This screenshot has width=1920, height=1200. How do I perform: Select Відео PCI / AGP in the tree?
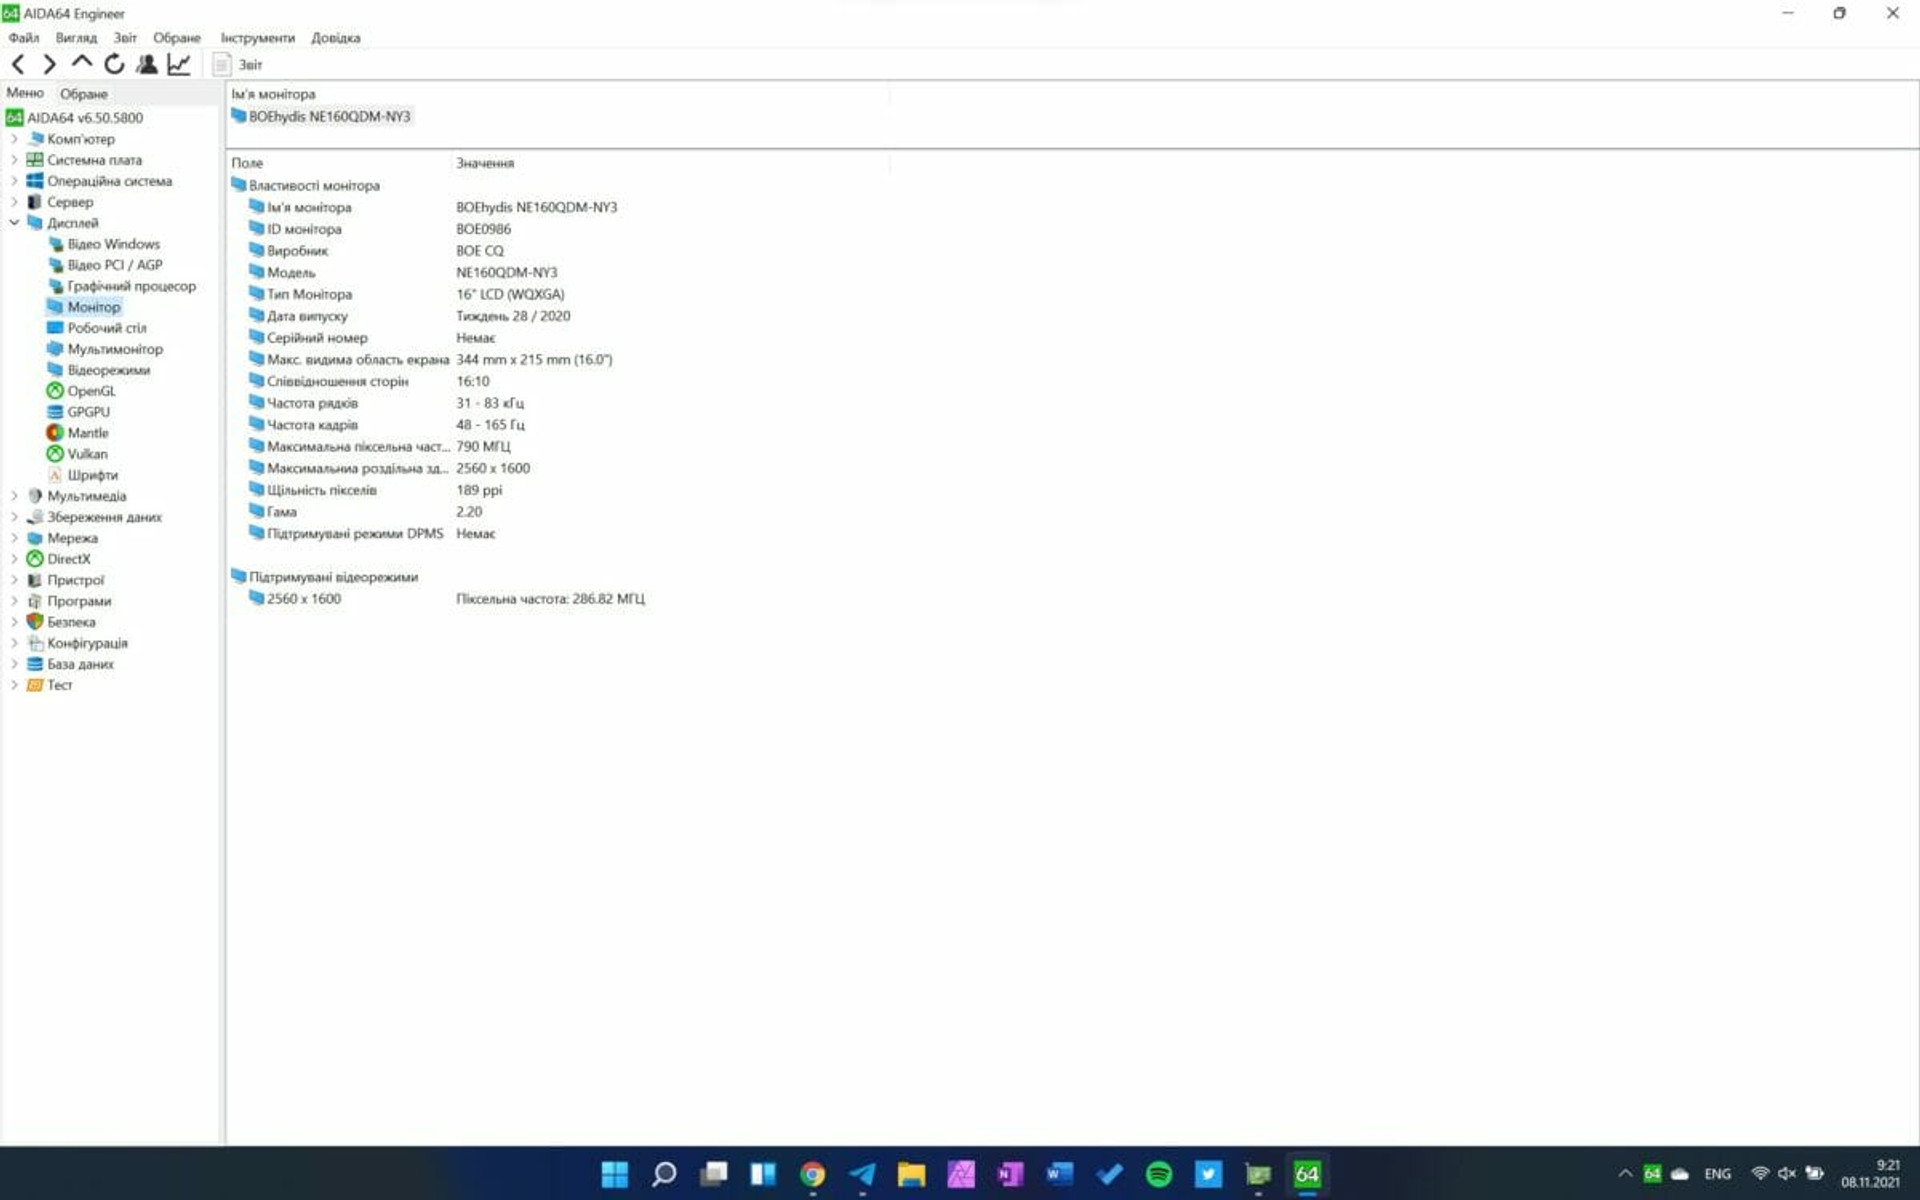point(114,265)
